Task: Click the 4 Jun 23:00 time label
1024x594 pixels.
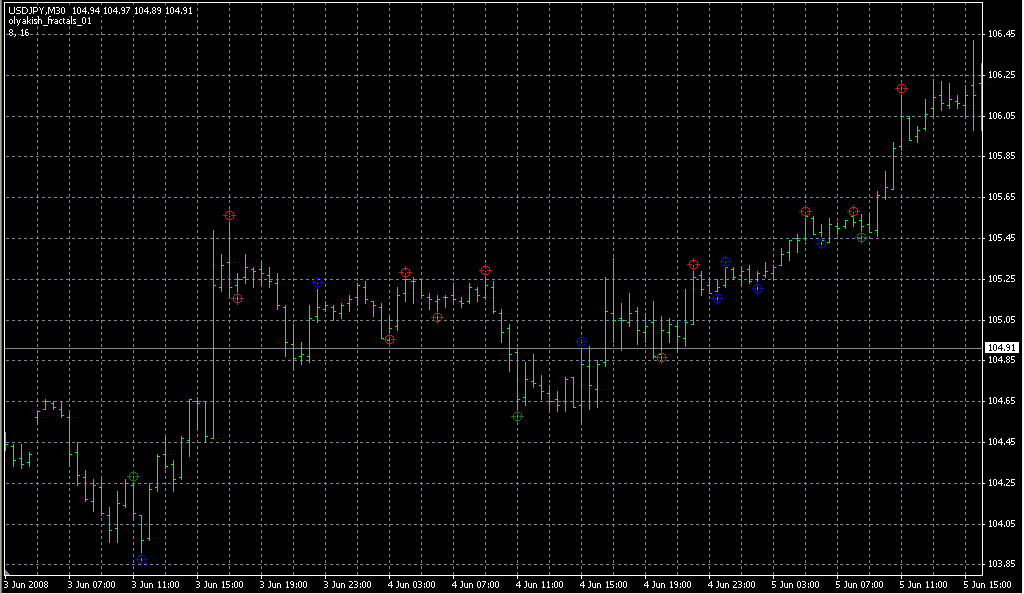Action: coord(729,584)
